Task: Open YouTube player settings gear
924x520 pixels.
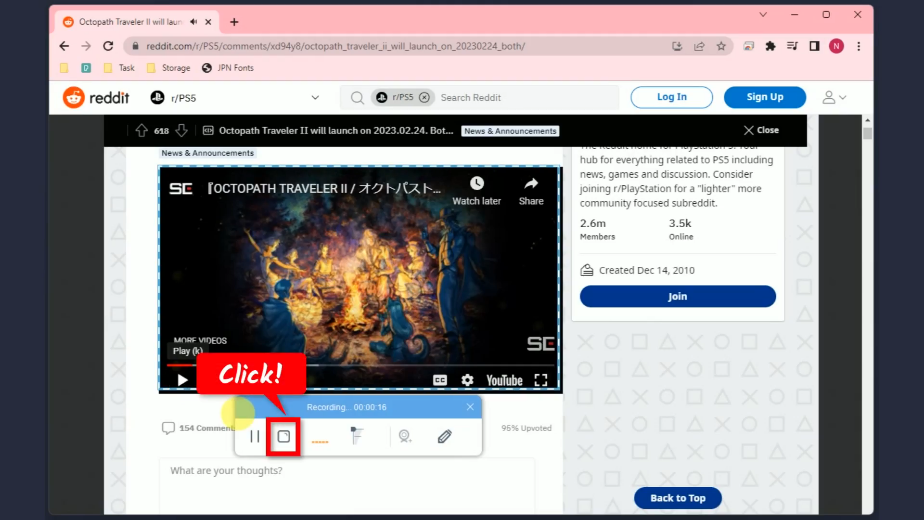Action: (x=467, y=380)
